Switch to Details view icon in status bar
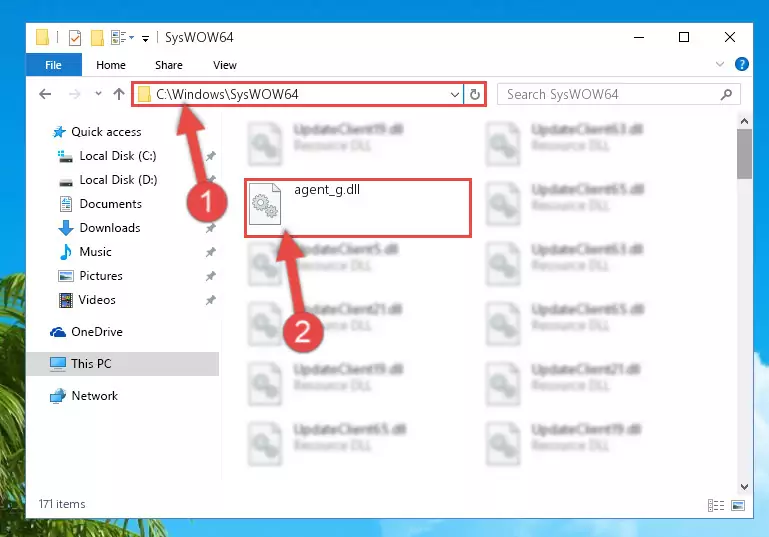The height and width of the screenshot is (537, 769). pyautogui.click(x=716, y=505)
